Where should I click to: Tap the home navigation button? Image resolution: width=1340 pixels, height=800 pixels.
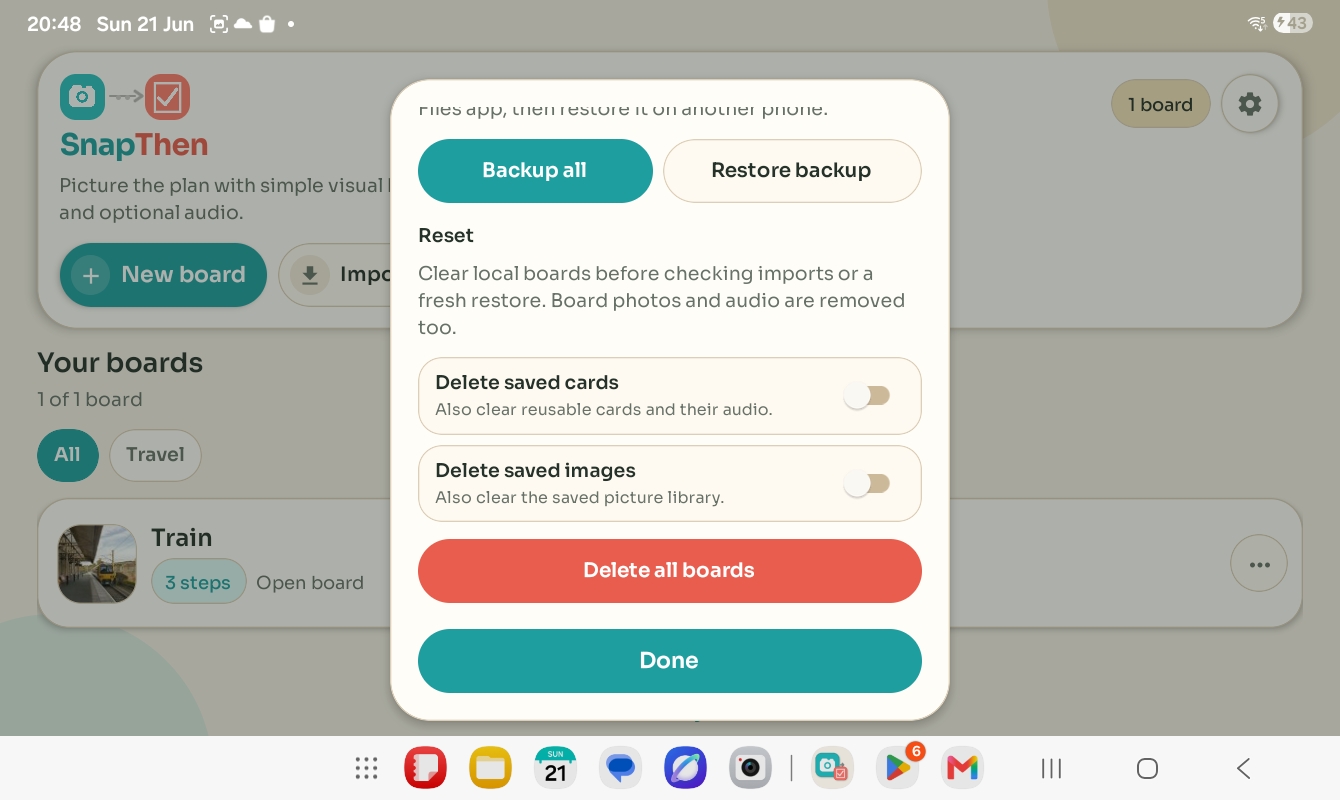click(x=1147, y=768)
